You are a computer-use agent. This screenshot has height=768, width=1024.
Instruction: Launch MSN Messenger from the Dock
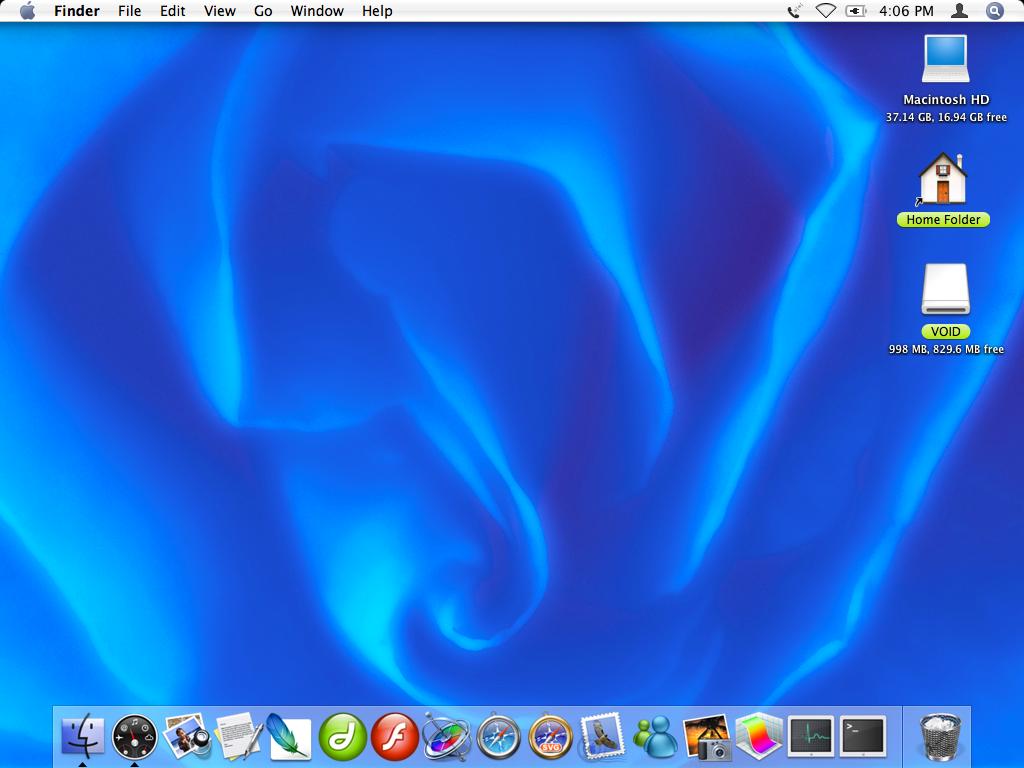(x=655, y=737)
